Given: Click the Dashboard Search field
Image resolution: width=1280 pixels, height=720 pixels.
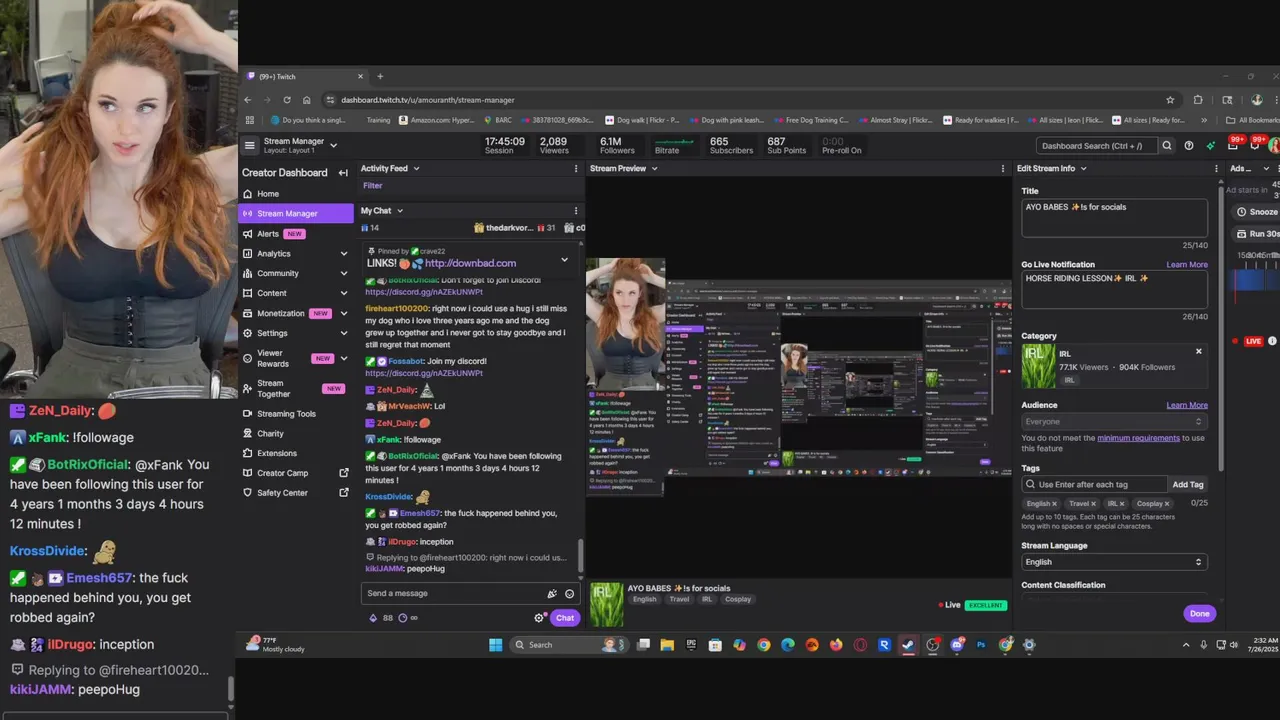Looking at the screenshot, I should (1095, 146).
